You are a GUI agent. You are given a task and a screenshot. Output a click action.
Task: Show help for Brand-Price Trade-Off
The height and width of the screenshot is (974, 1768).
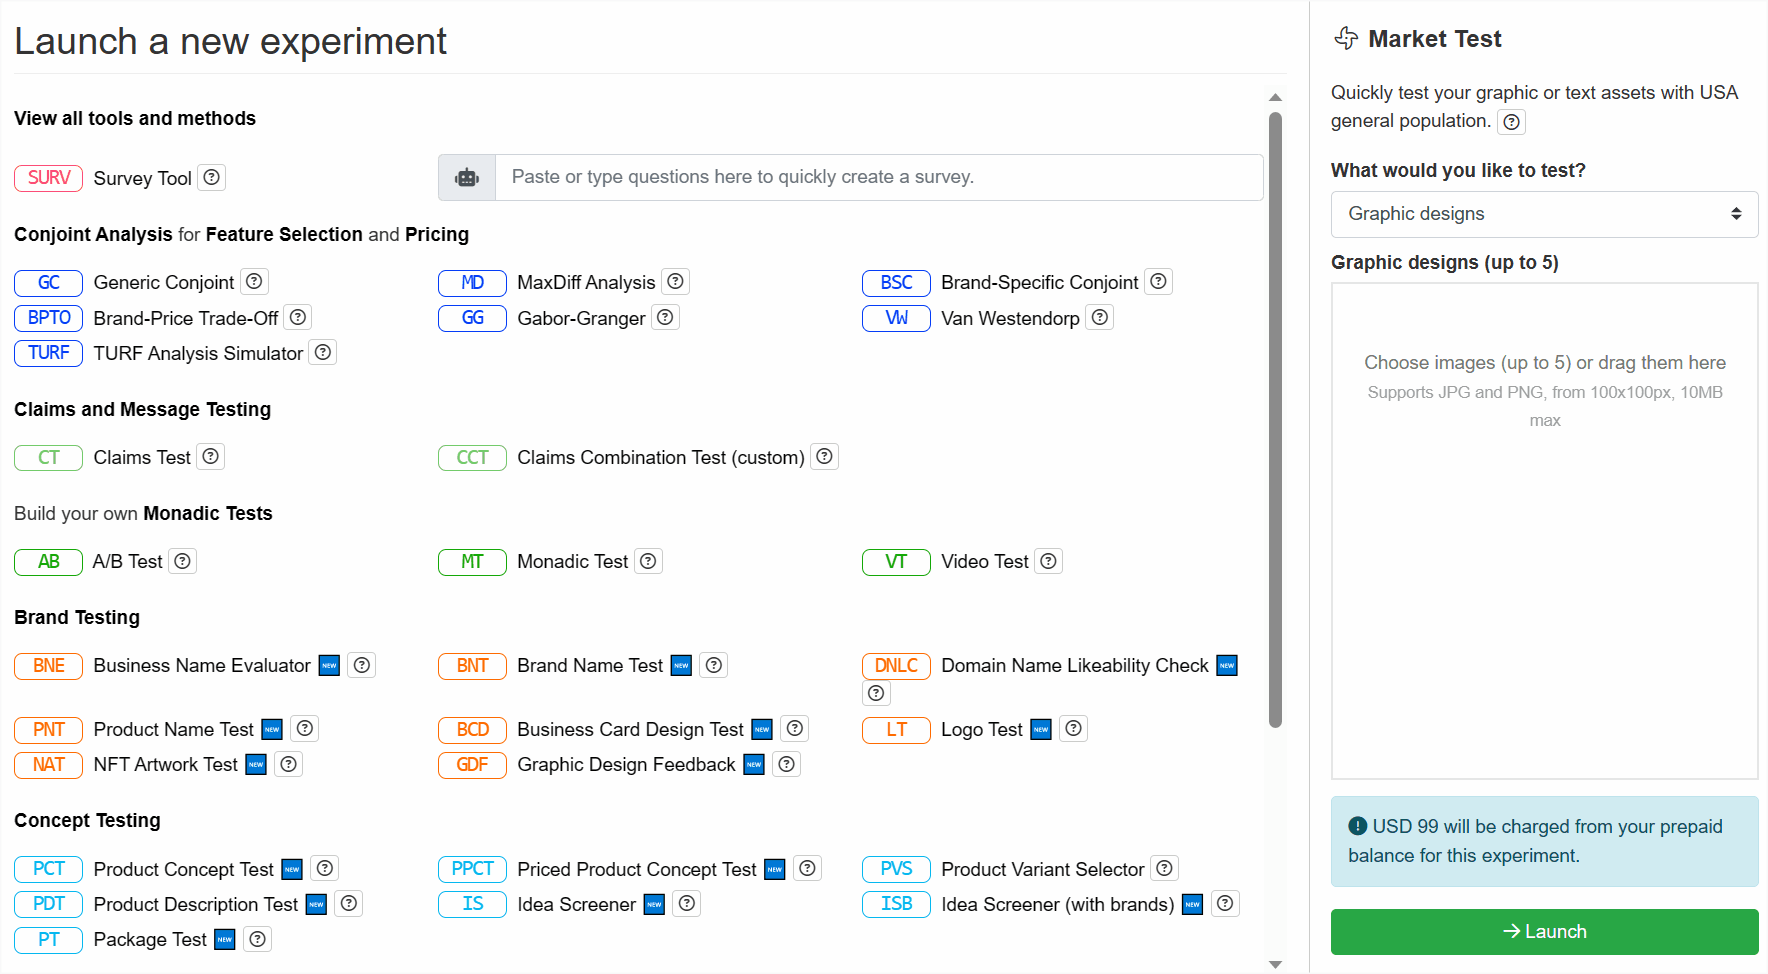tap(298, 317)
